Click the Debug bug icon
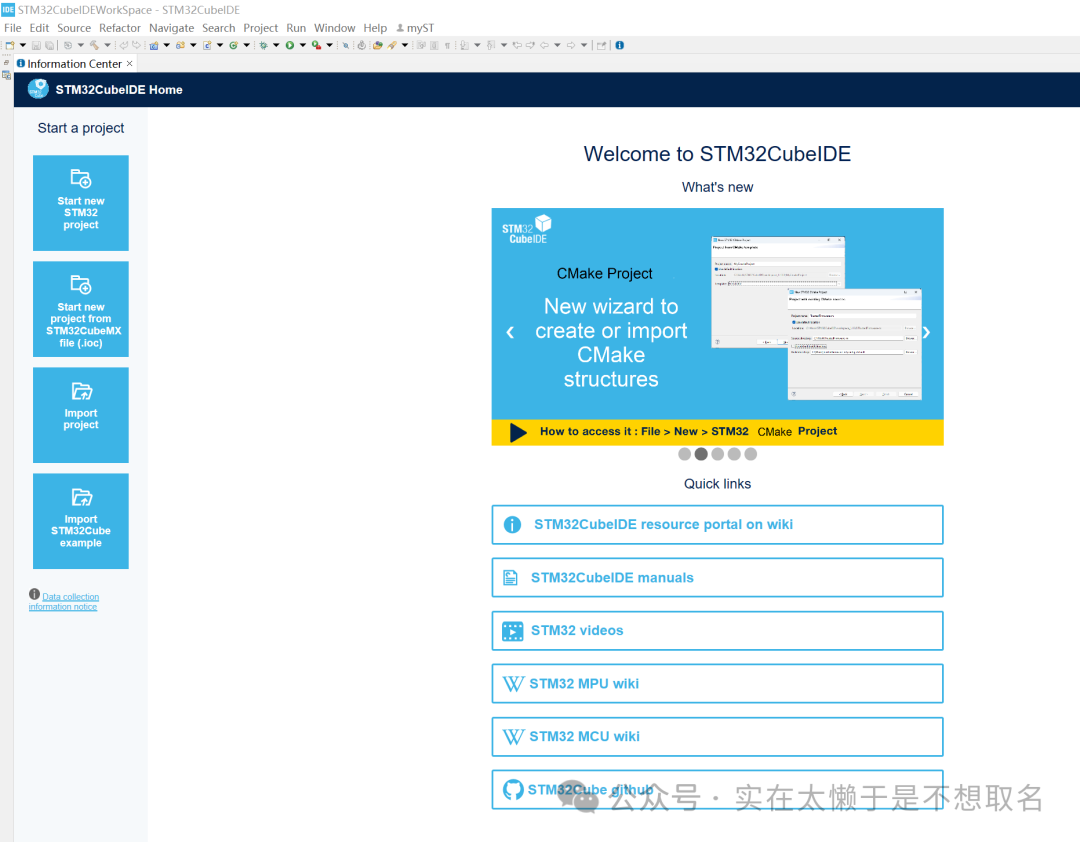The image size is (1080, 842). point(263,45)
